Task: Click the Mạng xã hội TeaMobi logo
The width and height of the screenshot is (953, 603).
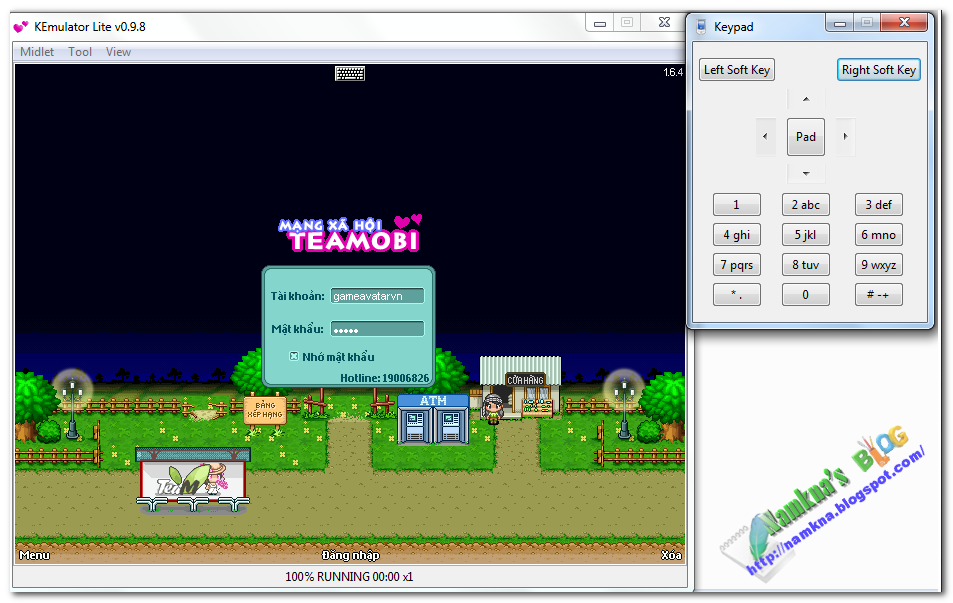Action: click(x=350, y=234)
